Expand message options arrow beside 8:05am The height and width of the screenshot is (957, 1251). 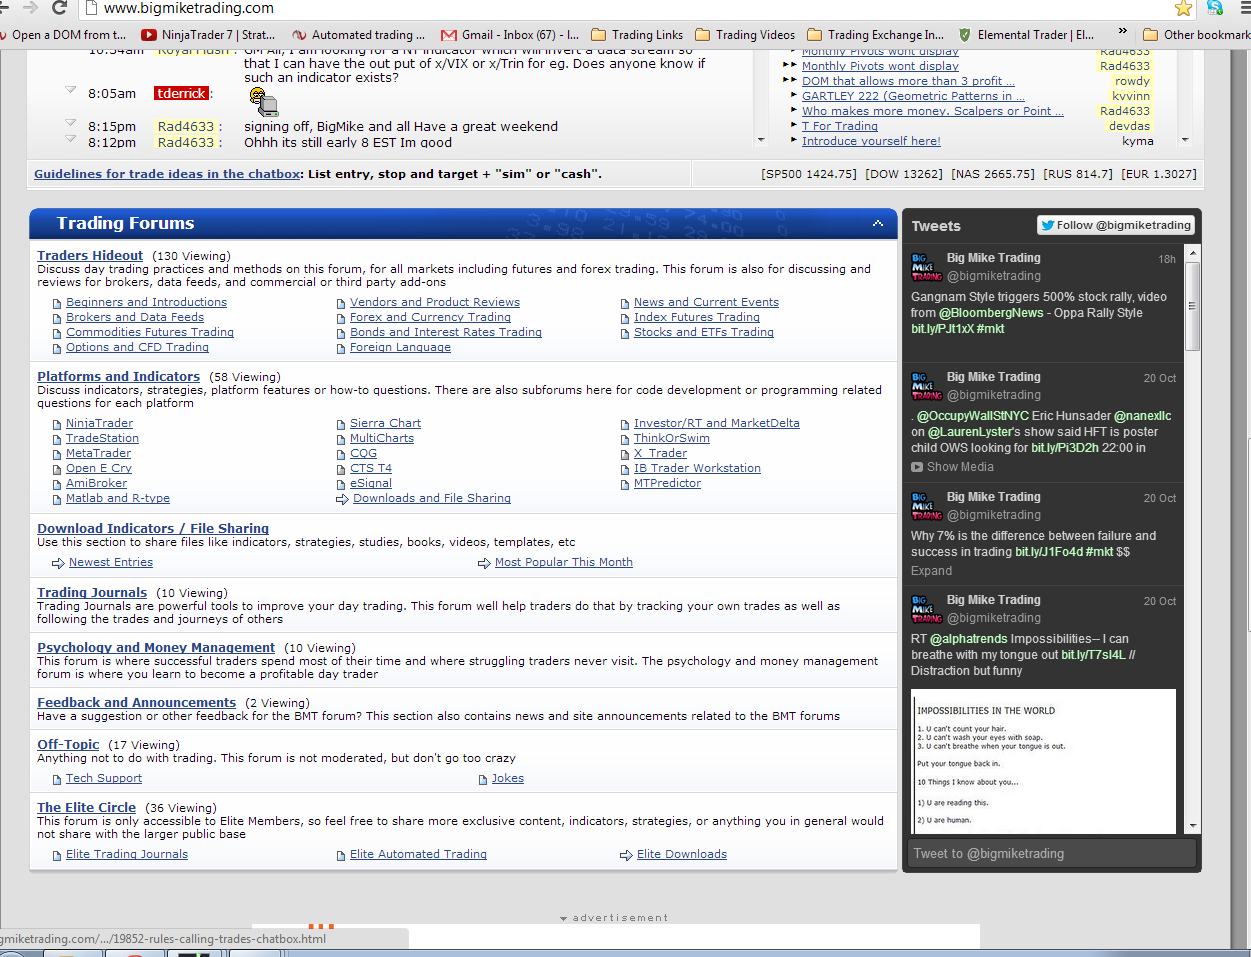point(71,90)
